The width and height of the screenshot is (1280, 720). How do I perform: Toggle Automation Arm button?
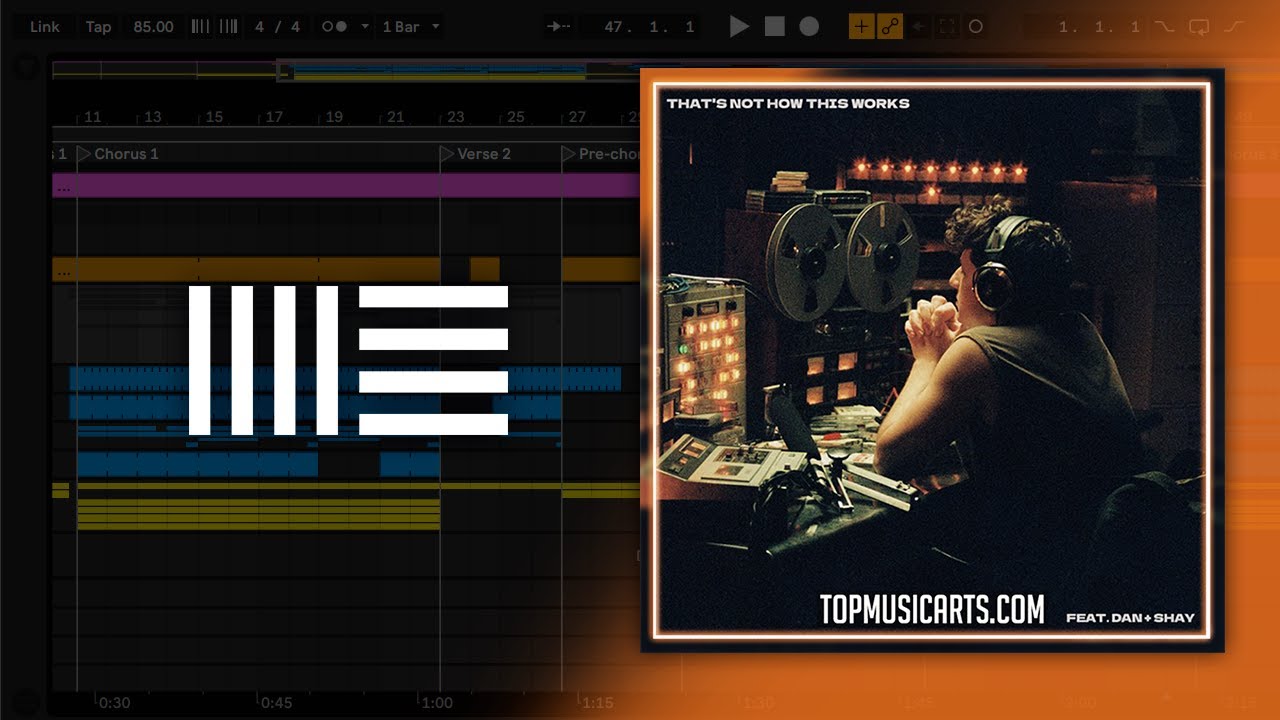point(889,27)
